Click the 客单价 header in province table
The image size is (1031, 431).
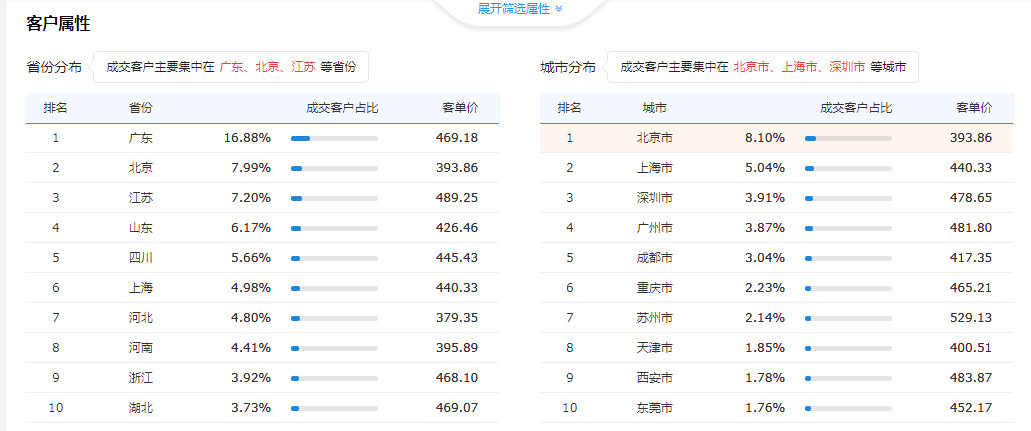(x=460, y=109)
